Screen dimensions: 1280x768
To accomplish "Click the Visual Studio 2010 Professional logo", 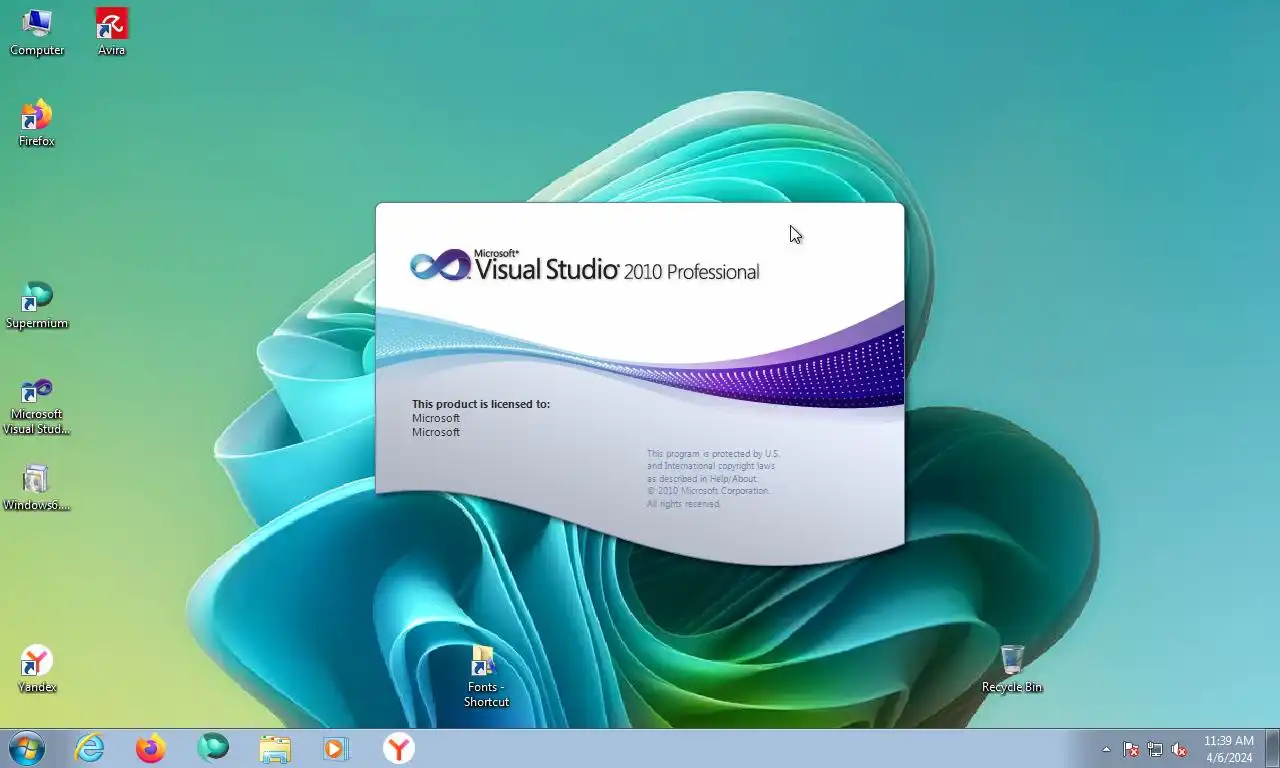I will (x=584, y=266).
